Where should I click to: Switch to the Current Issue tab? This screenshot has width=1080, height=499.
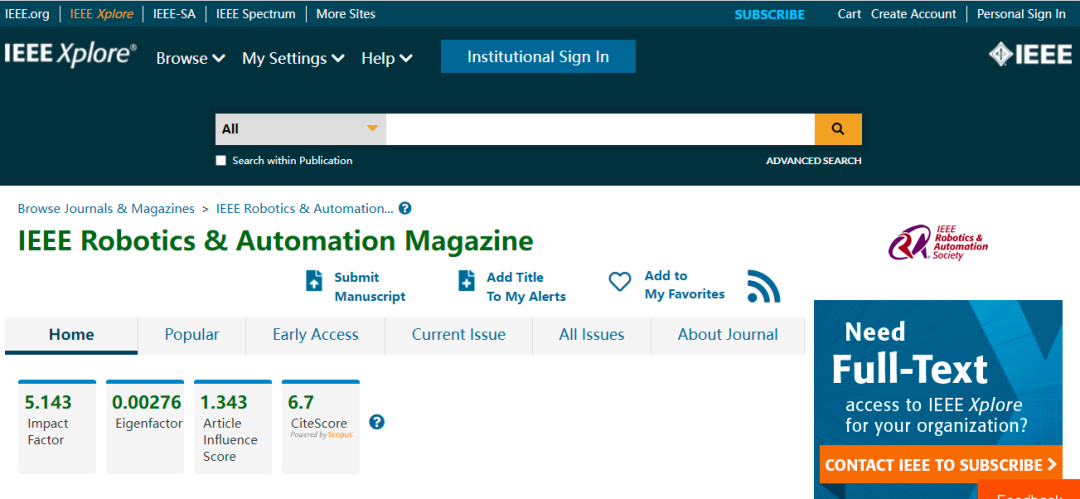(x=458, y=335)
